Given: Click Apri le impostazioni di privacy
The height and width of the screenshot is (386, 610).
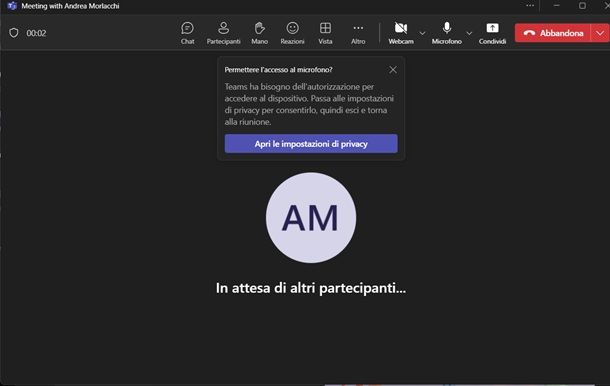Looking at the screenshot, I should (311, 144).
